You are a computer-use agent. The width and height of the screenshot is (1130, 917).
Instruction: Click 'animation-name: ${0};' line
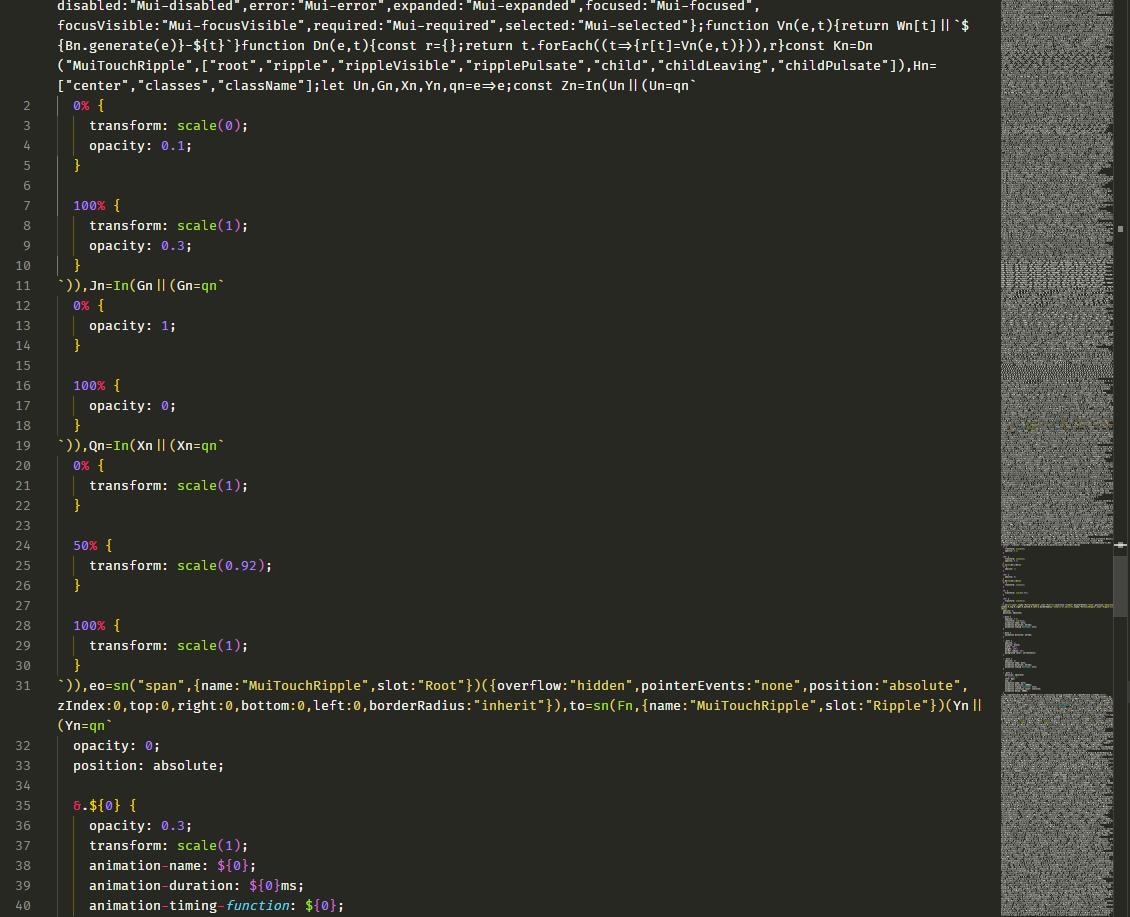coord(173,866)
